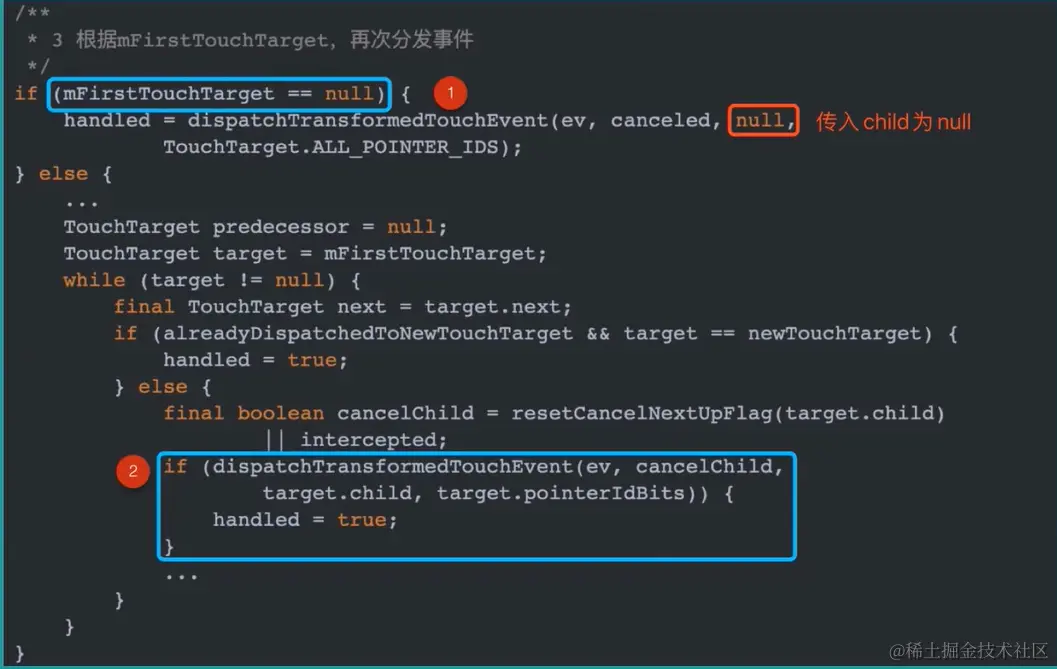Click 'handled = true;' below target.pointerIdBits line

[x=305, y=520]
